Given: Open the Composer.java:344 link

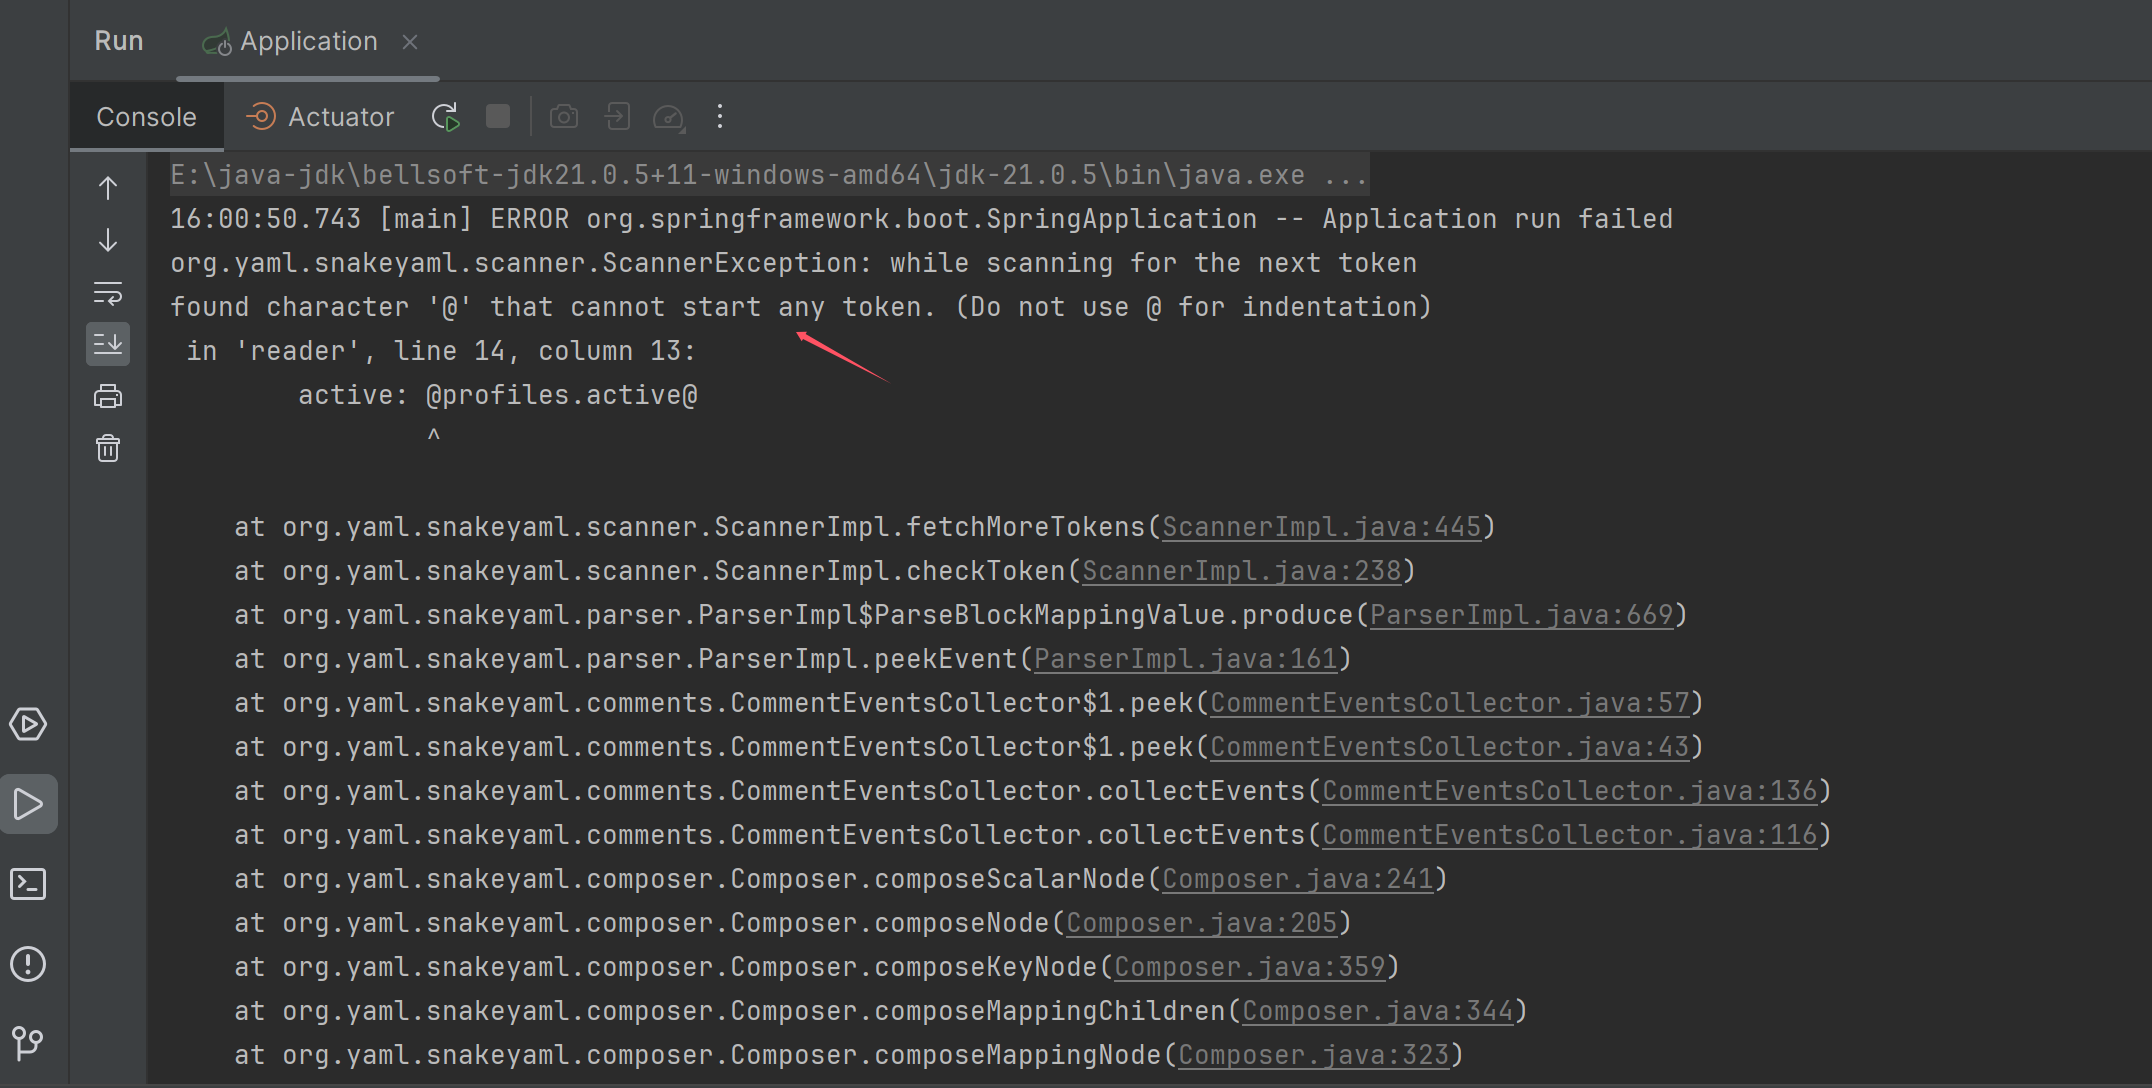Looking at the screenshot, I should 1377,1011.
